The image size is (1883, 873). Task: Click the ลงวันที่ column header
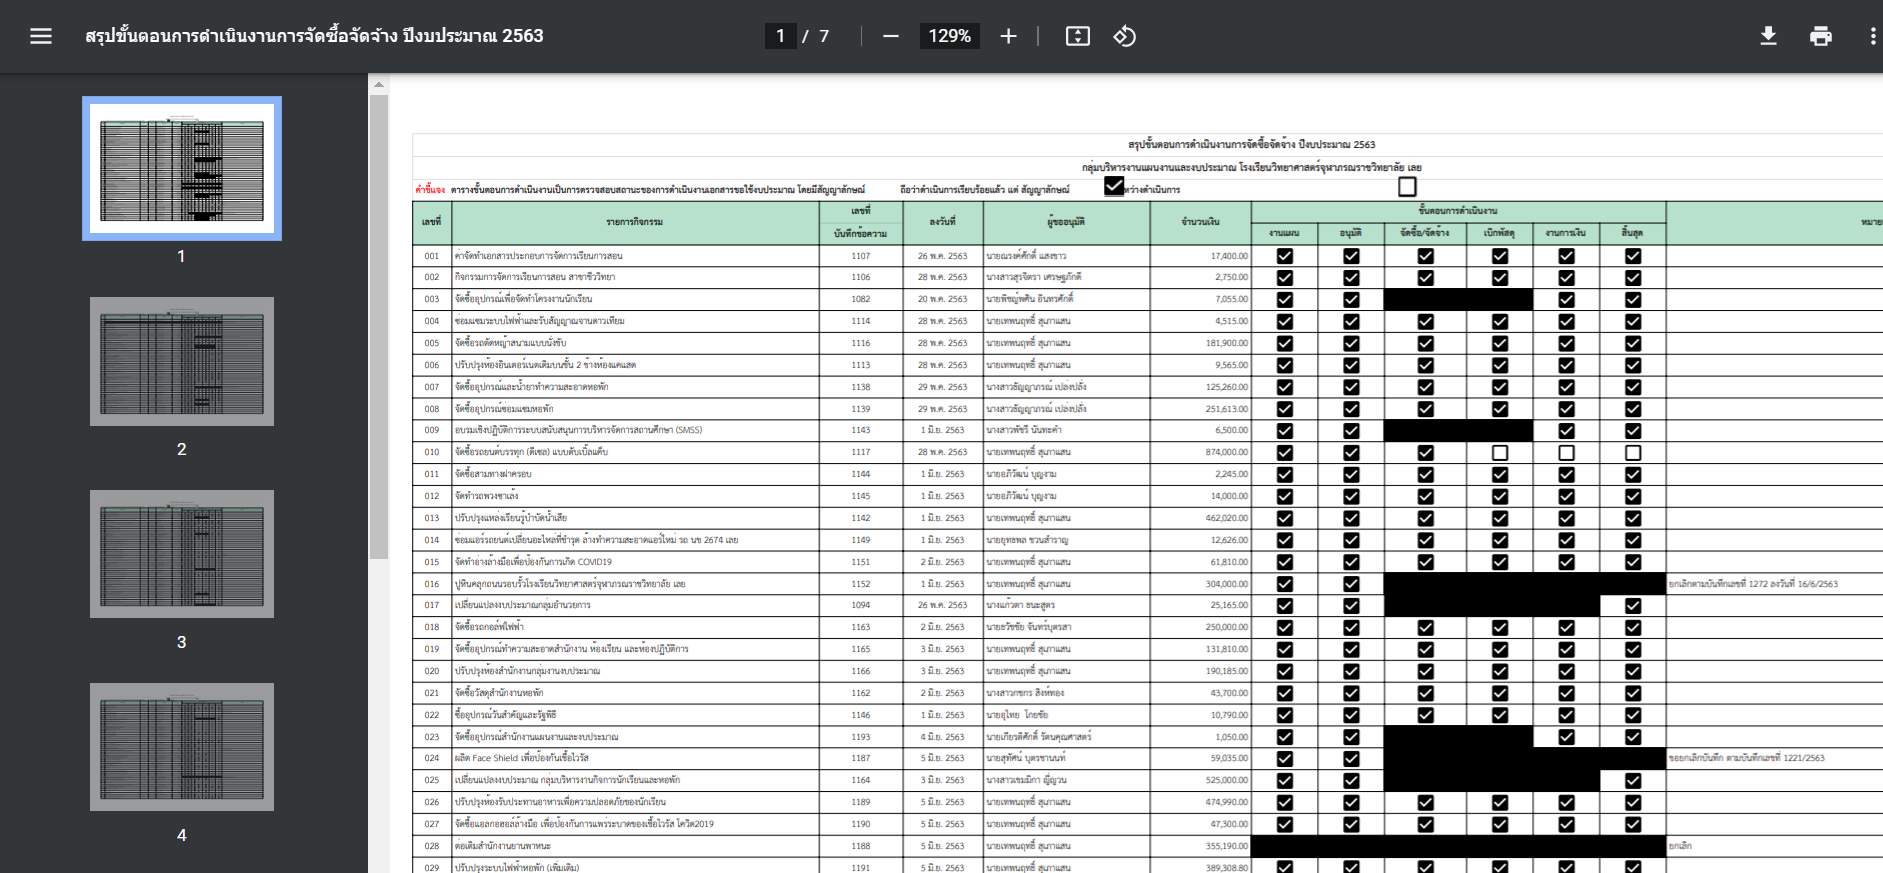pyautogui.click(x=942, y=222)
